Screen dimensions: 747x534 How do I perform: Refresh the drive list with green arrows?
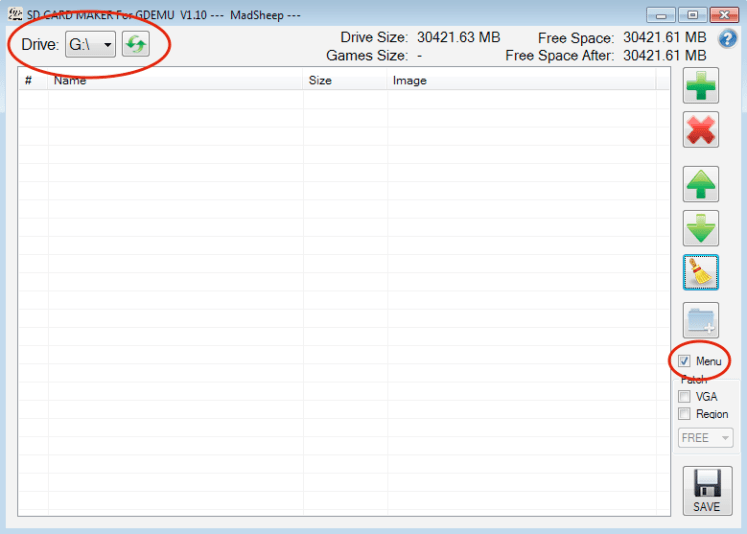135,45
